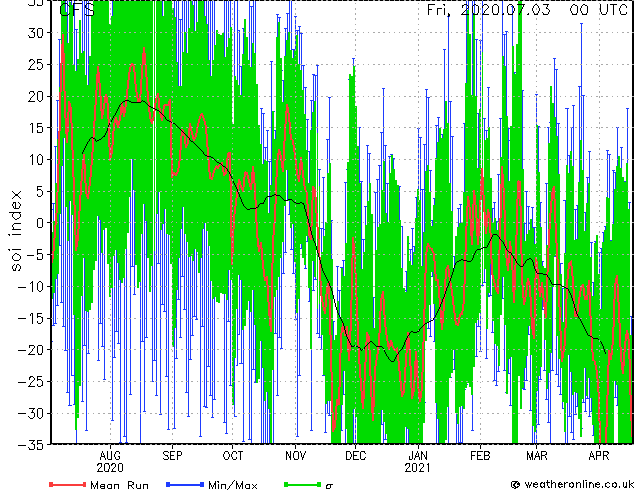Screen dimensions: 634x490
Task: Click the 10 y-axis value
Action: 36,160
